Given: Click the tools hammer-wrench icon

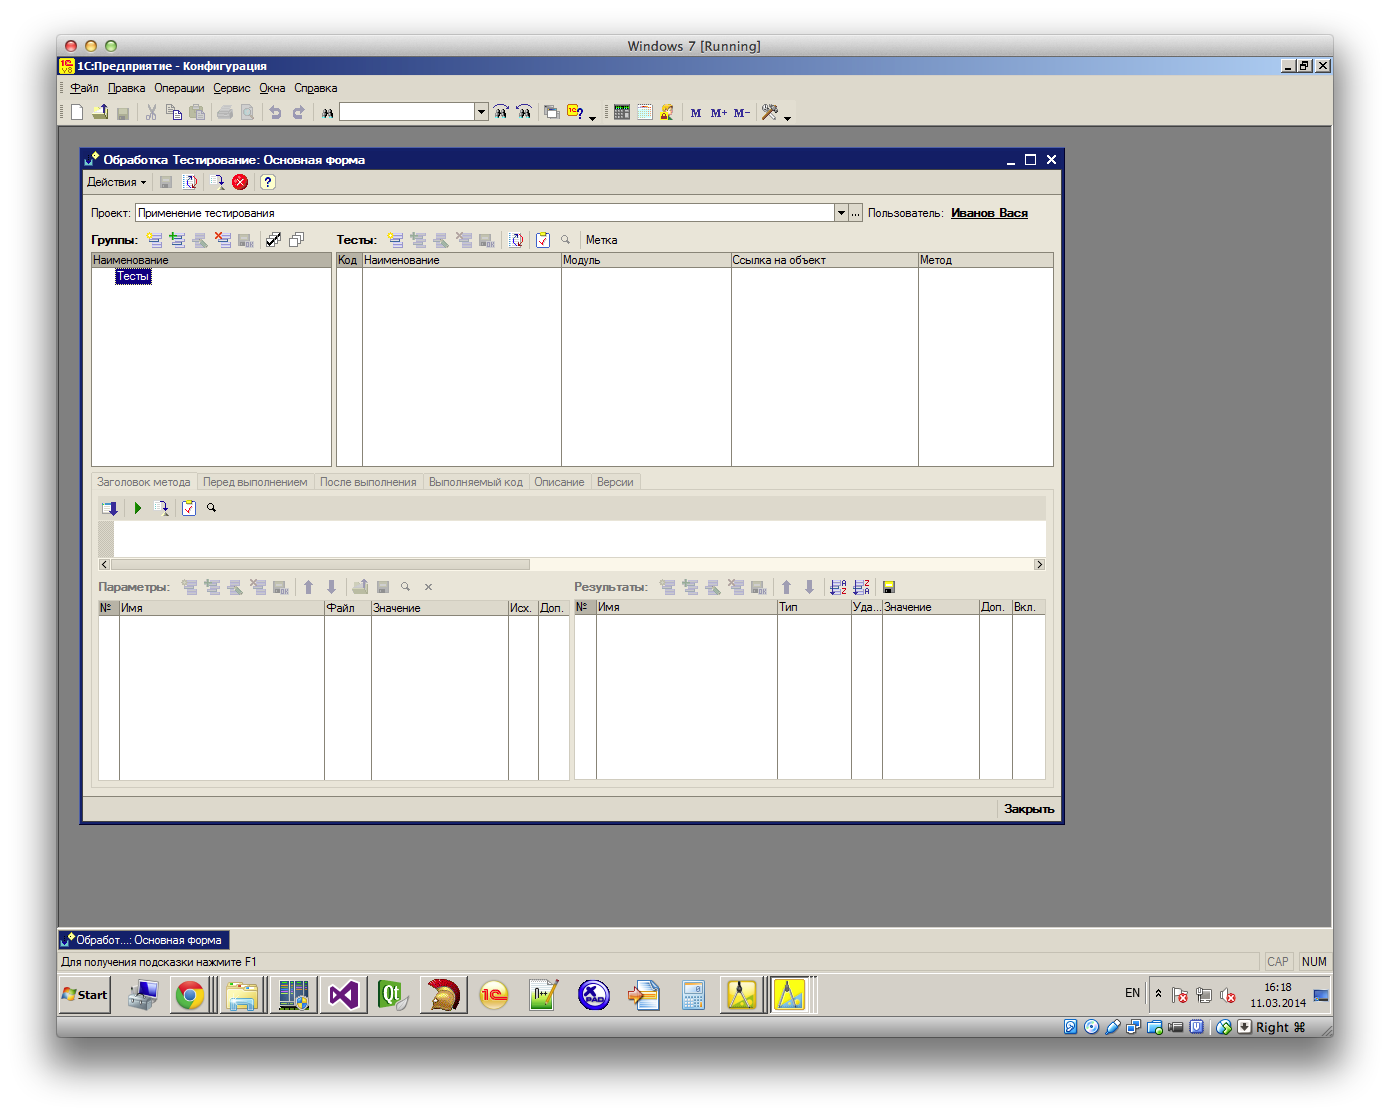Looking at the screenshot, I should point(769,112).
